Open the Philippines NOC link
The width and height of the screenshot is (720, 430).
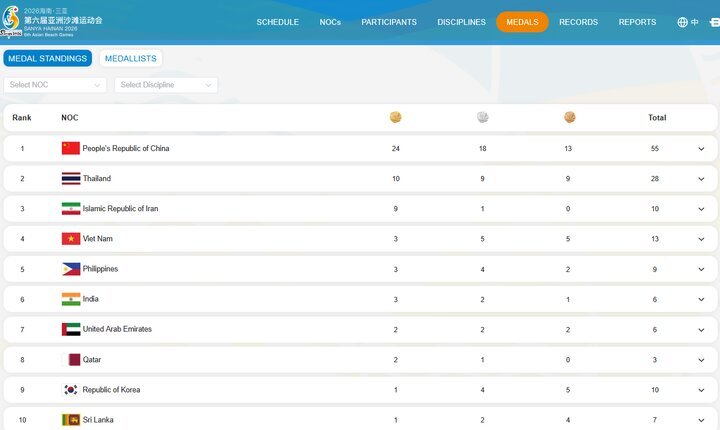pyautogui.click(x=100, y=269)
